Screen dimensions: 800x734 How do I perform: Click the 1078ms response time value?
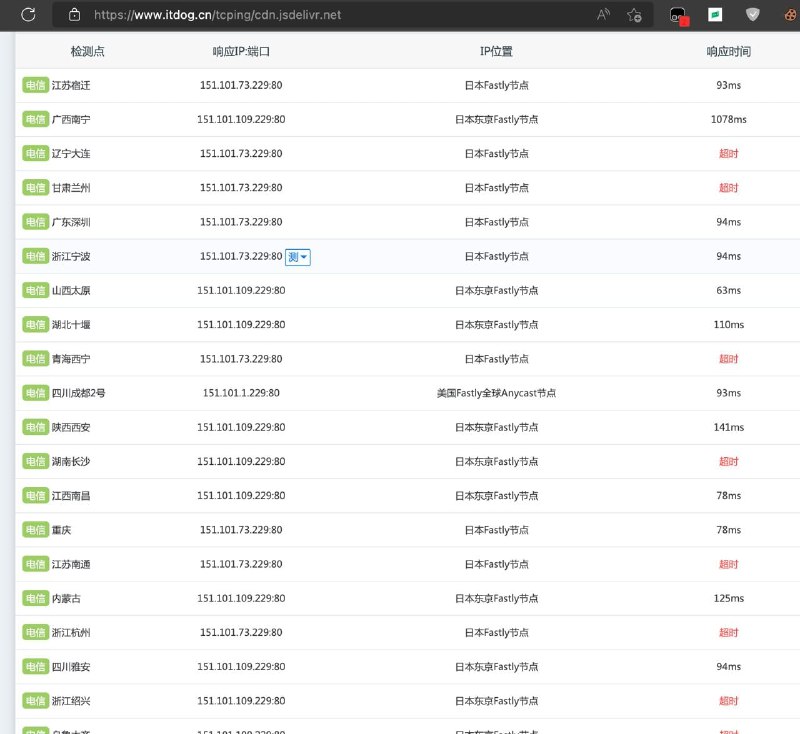(x=728, y=119)
